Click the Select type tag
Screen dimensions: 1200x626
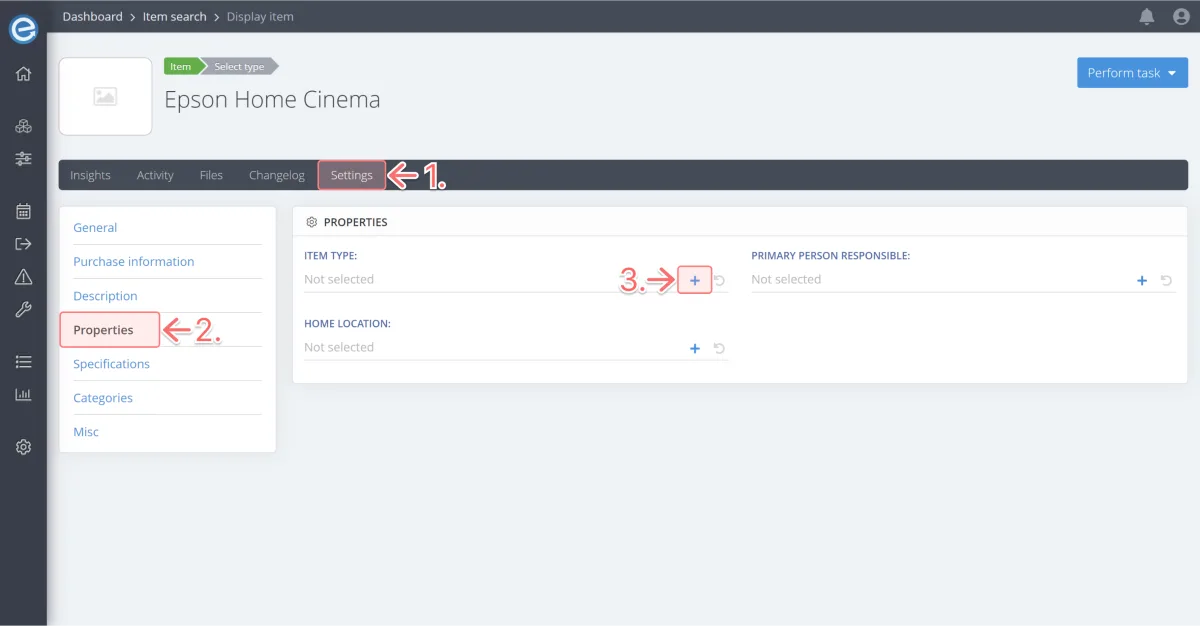[x=239, y=66]
